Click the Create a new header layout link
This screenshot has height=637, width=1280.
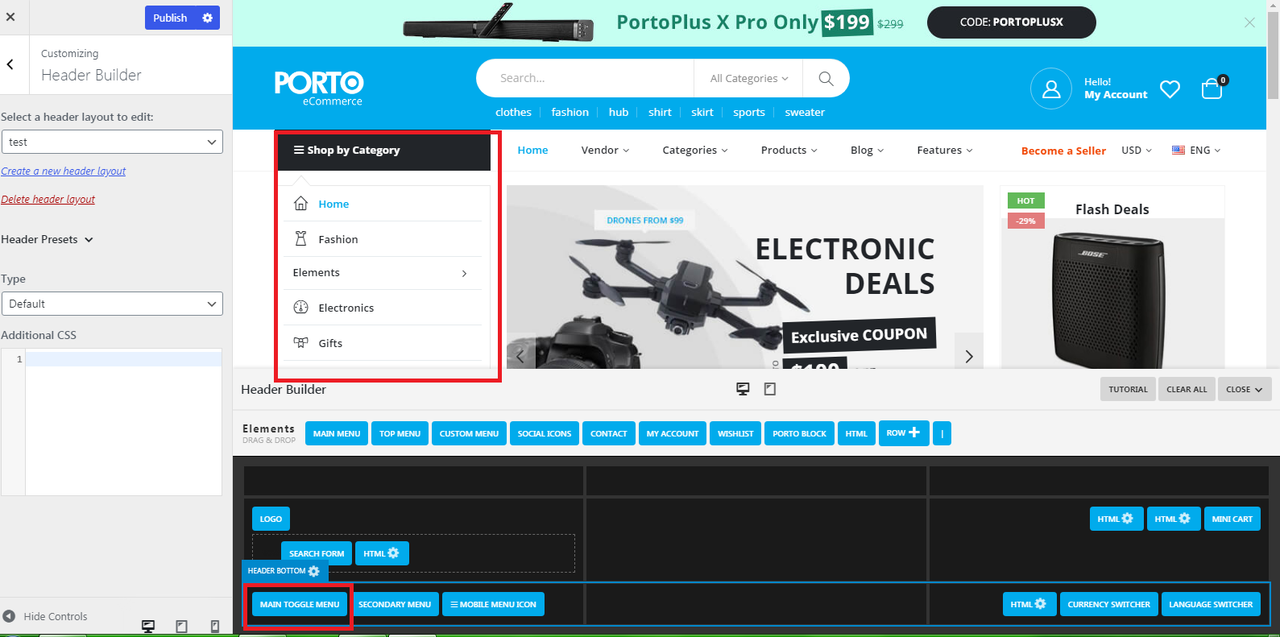(64, 171)
